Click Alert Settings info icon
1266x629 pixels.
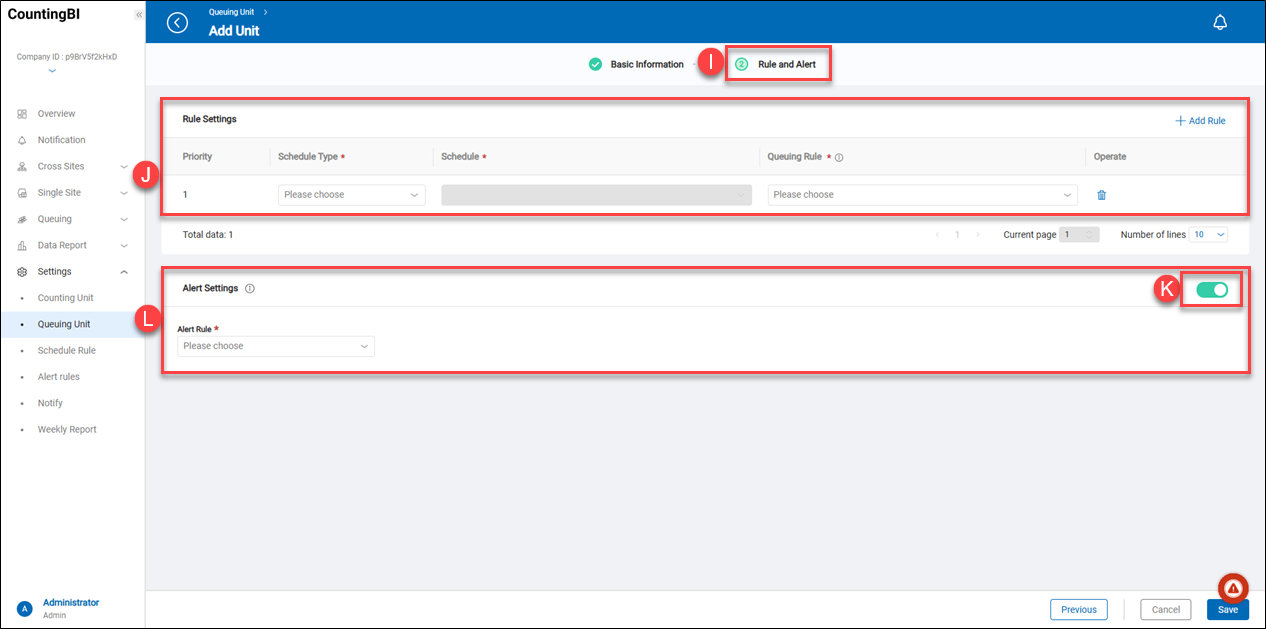(250, 289)
